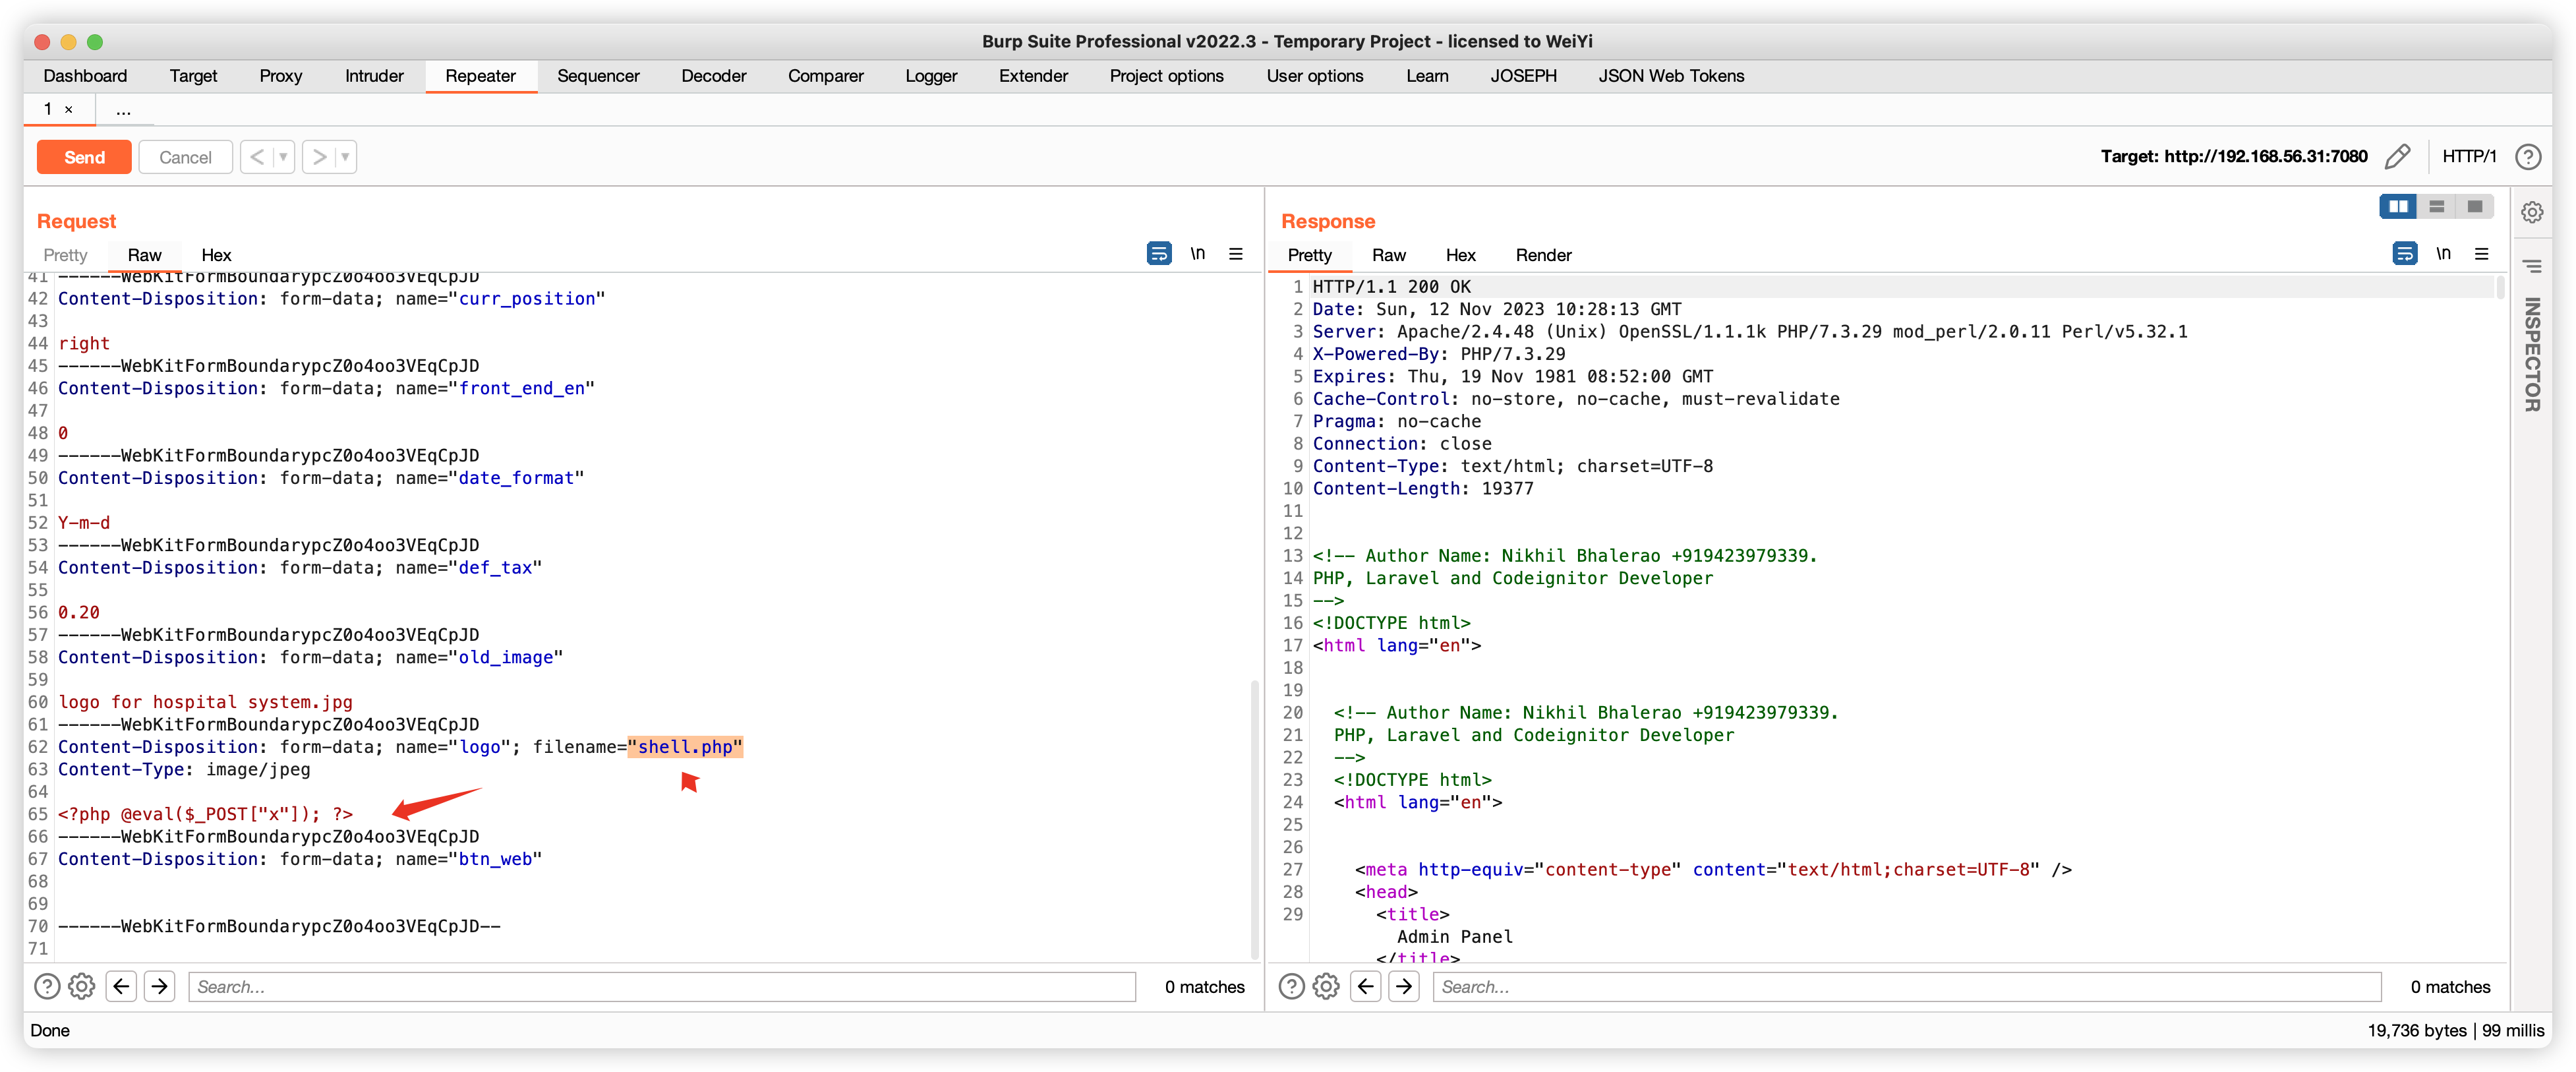Jump to next Response search match
2576x1072 pixels.
pos(1404,987)
